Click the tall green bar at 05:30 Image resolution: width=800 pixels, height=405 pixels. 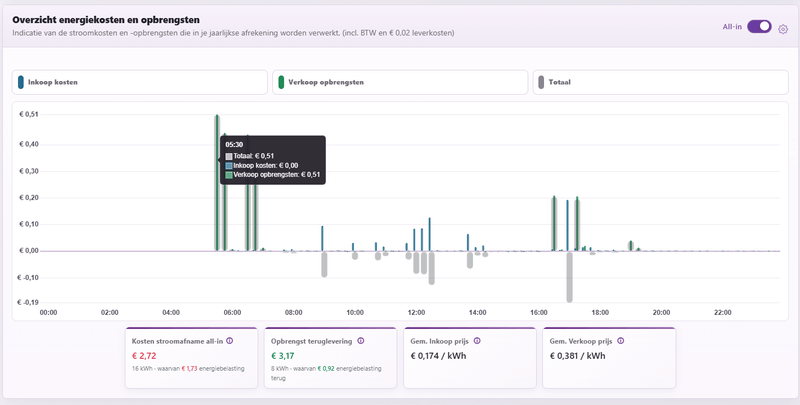pyautogui.click(x=217, y=183)
